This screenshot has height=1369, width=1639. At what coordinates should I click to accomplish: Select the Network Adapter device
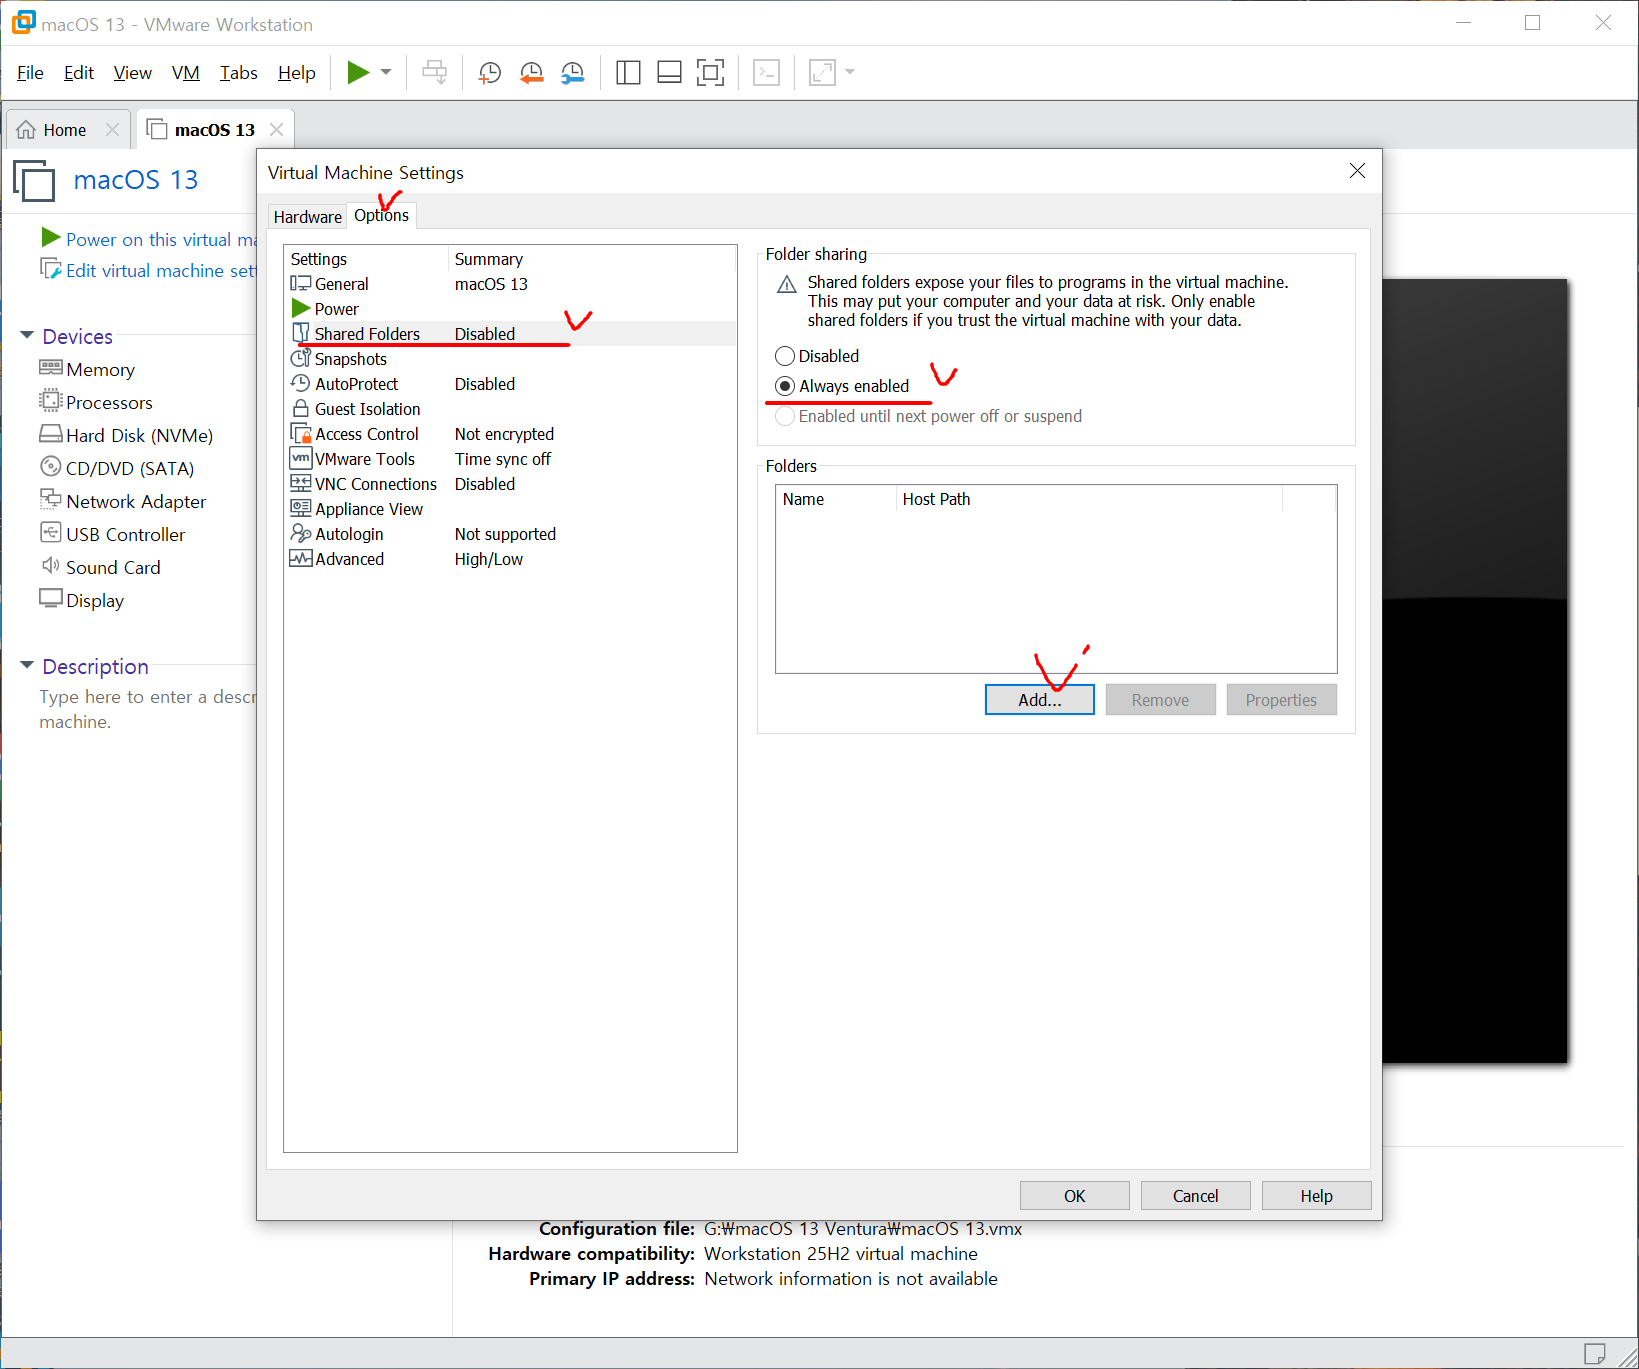point(123,501)
